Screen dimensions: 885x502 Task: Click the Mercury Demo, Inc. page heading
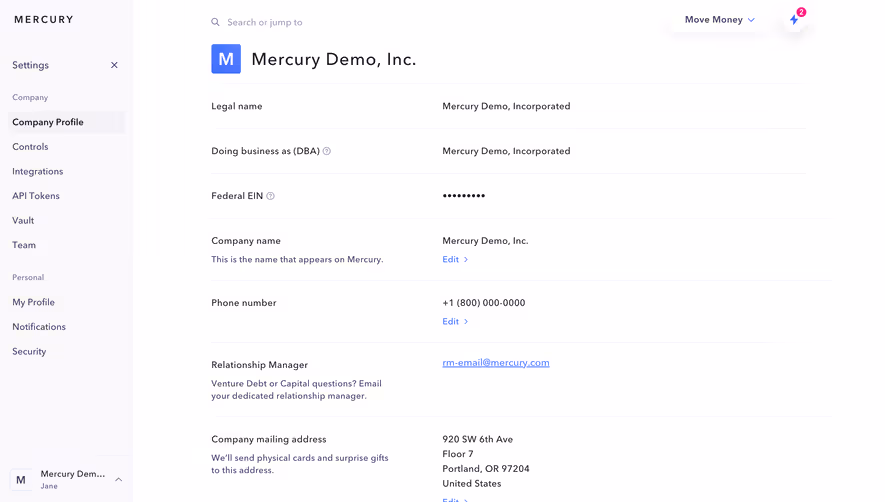[x=334, y=59]
